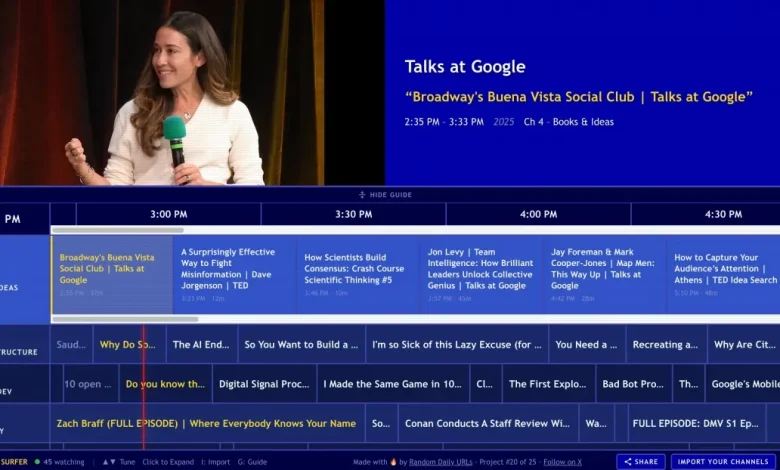Click the red current-time line marker
The width and height of the screenshot is (780, 470).
pyautogui.click(x=144, y=387)
